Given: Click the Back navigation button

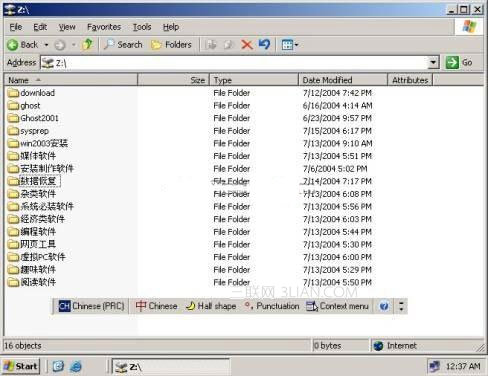Looking at the screenshot, I should click(23, 45).
